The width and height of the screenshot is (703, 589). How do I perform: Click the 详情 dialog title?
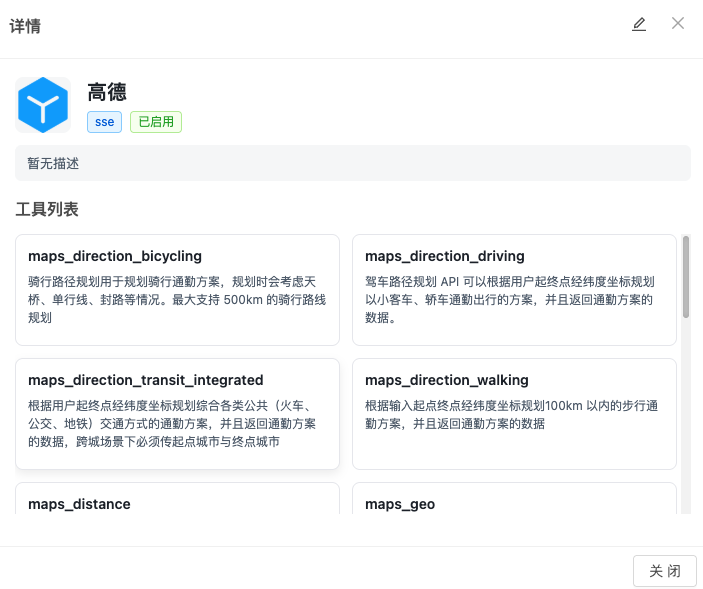click(25, 25)
